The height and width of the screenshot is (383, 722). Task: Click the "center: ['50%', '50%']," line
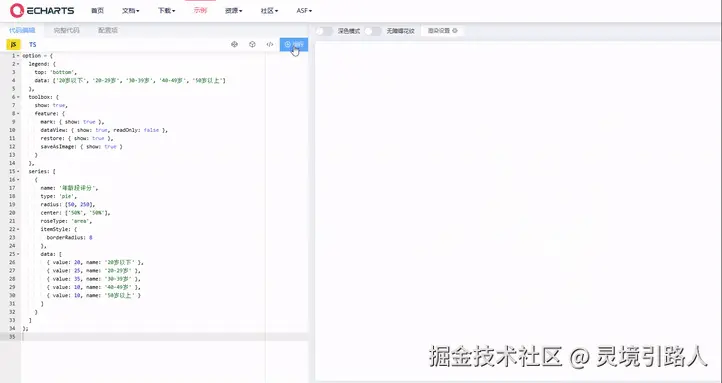tap(76, 213)
